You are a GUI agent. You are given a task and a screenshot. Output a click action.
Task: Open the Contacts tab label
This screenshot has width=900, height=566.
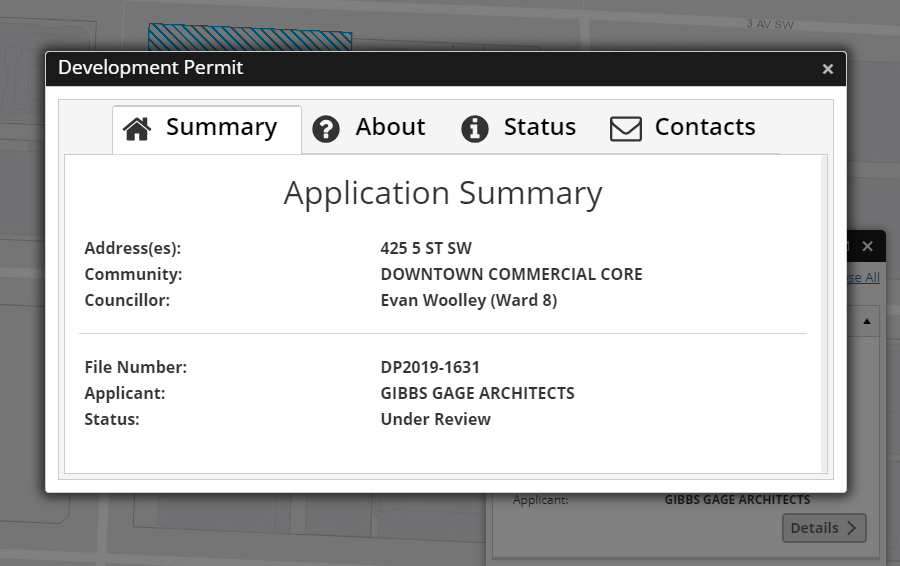(x=704, y=127)
